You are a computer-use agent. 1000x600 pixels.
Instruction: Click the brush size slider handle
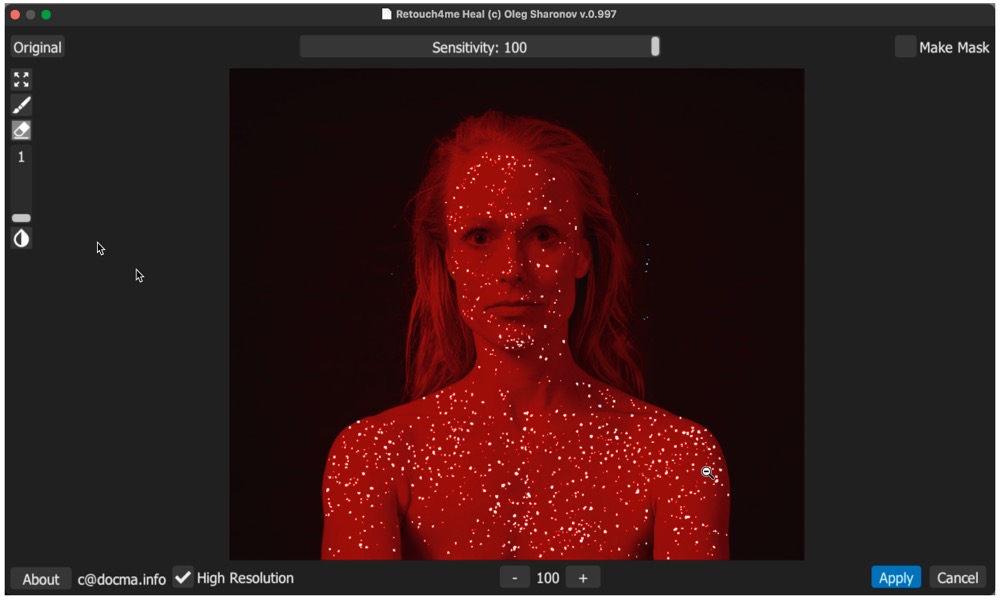point(21,218)
